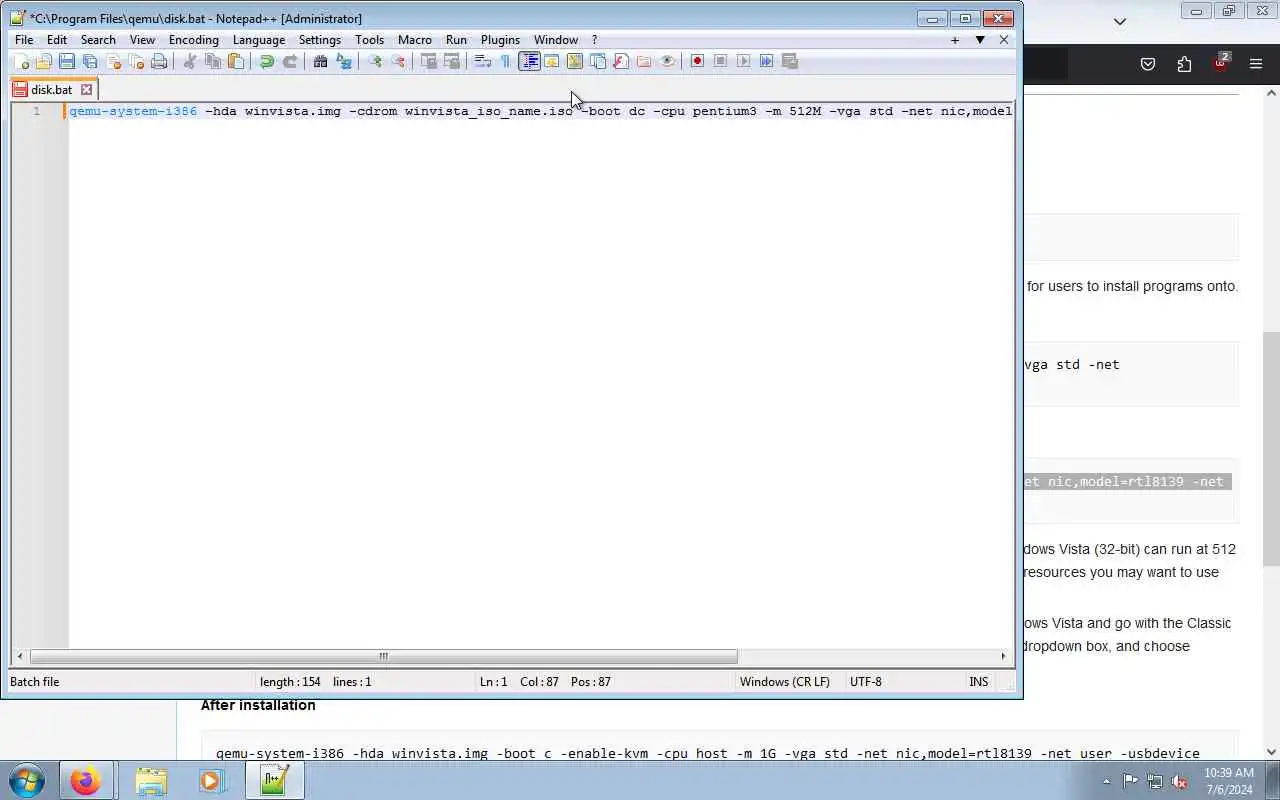Open Find with the binoculars icon
1280x800 pixels.
(321, 61)
